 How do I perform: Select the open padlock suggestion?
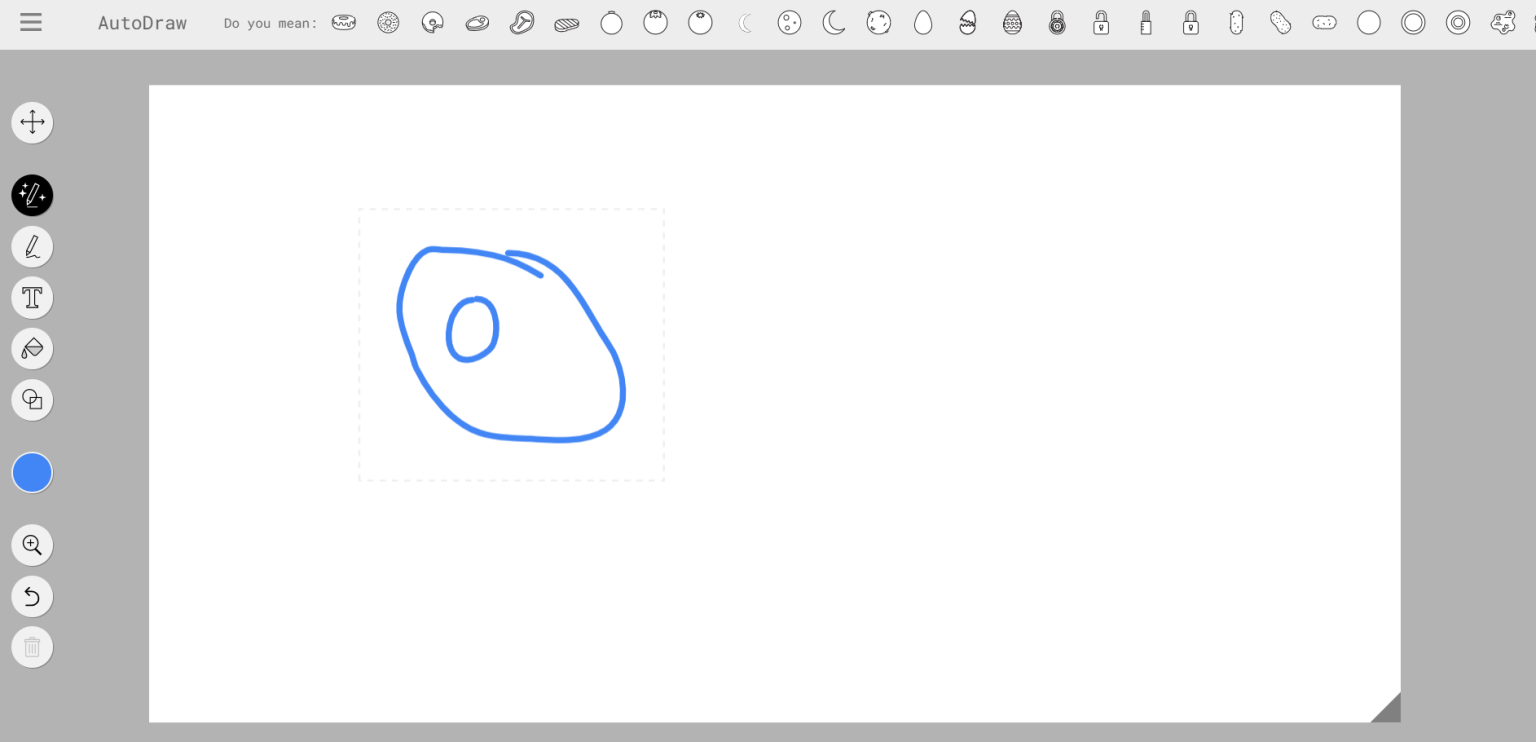1101,22
